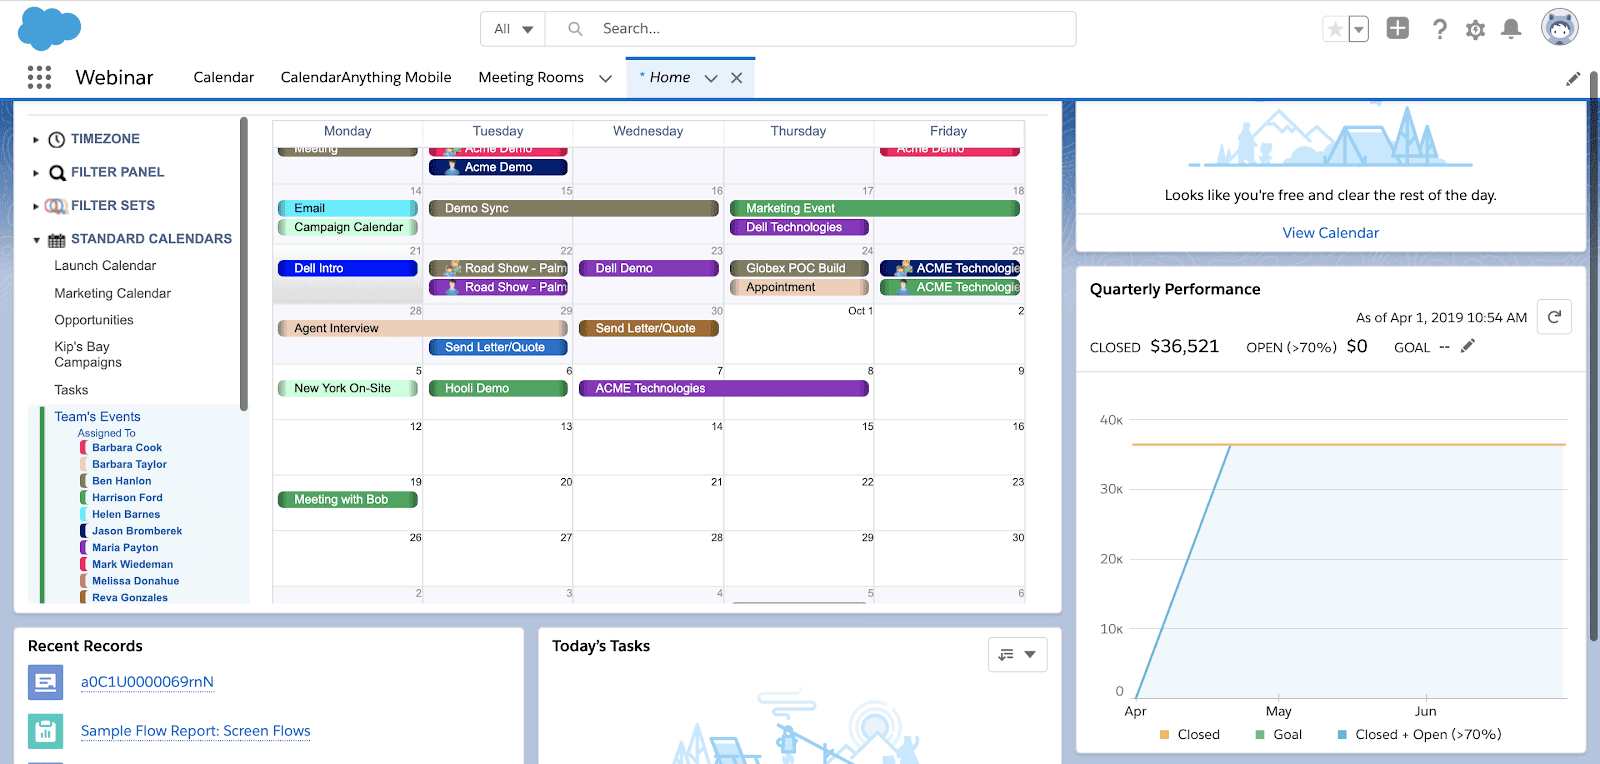Open the Today's Tasks filter dropdown
Viewport: 1600px width, 764px height.
pos(1017,655)
